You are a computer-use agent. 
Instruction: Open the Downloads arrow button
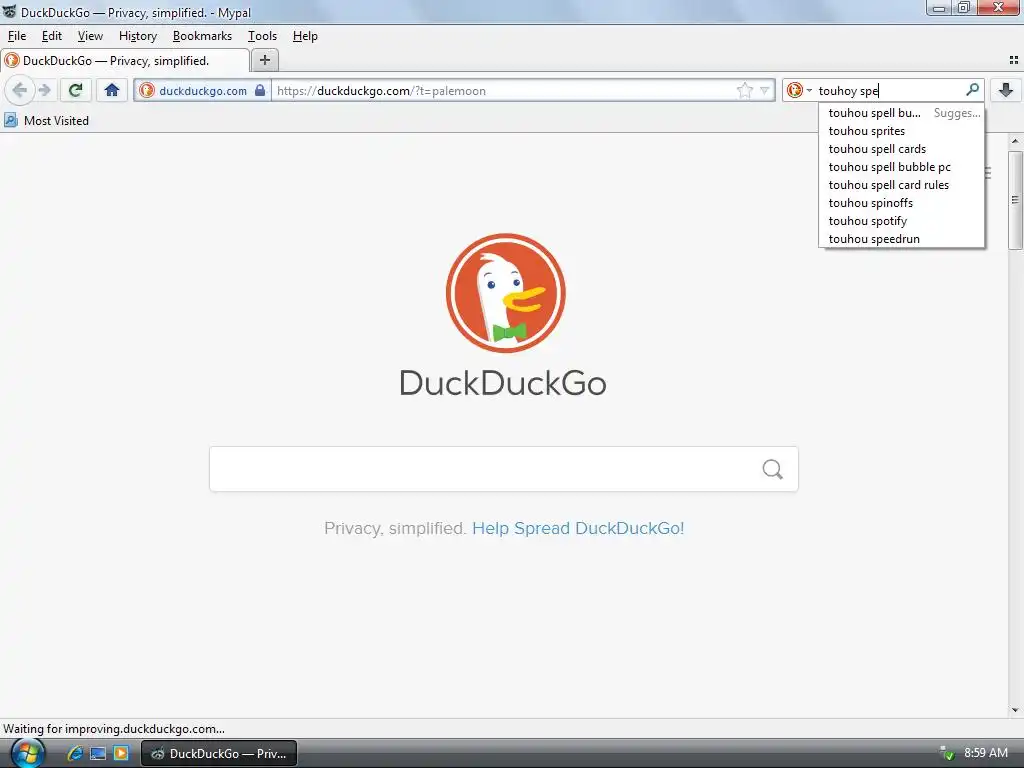pos(1006,90)
